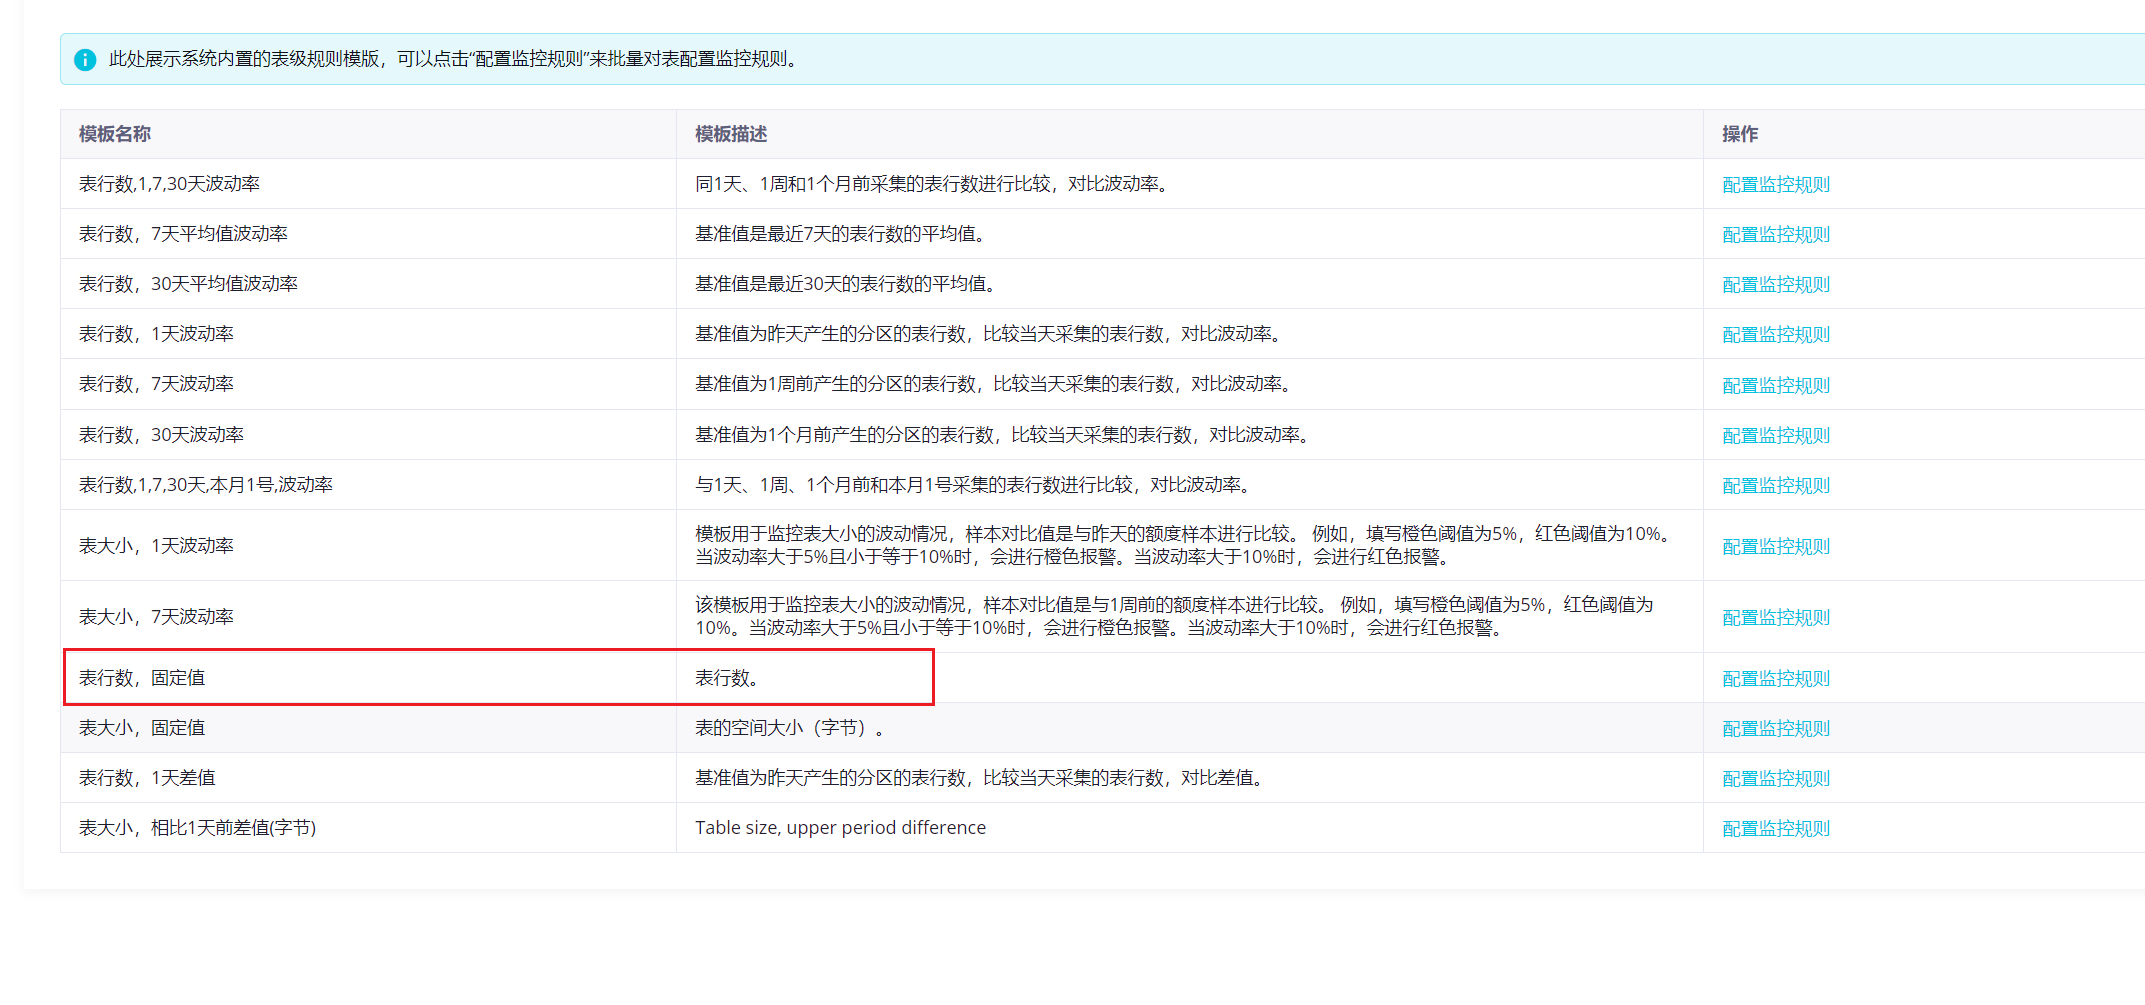Open 配置监控规则 for 表行数，7天平均值波动率

click(x=1775, y=235)
